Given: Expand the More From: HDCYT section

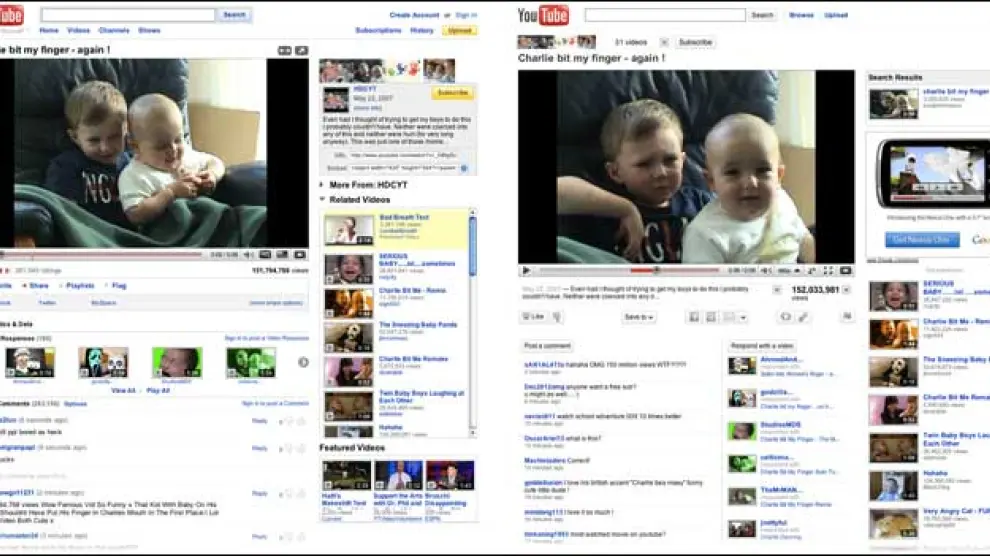Looking at the screenshot, I should pos(322,185).
